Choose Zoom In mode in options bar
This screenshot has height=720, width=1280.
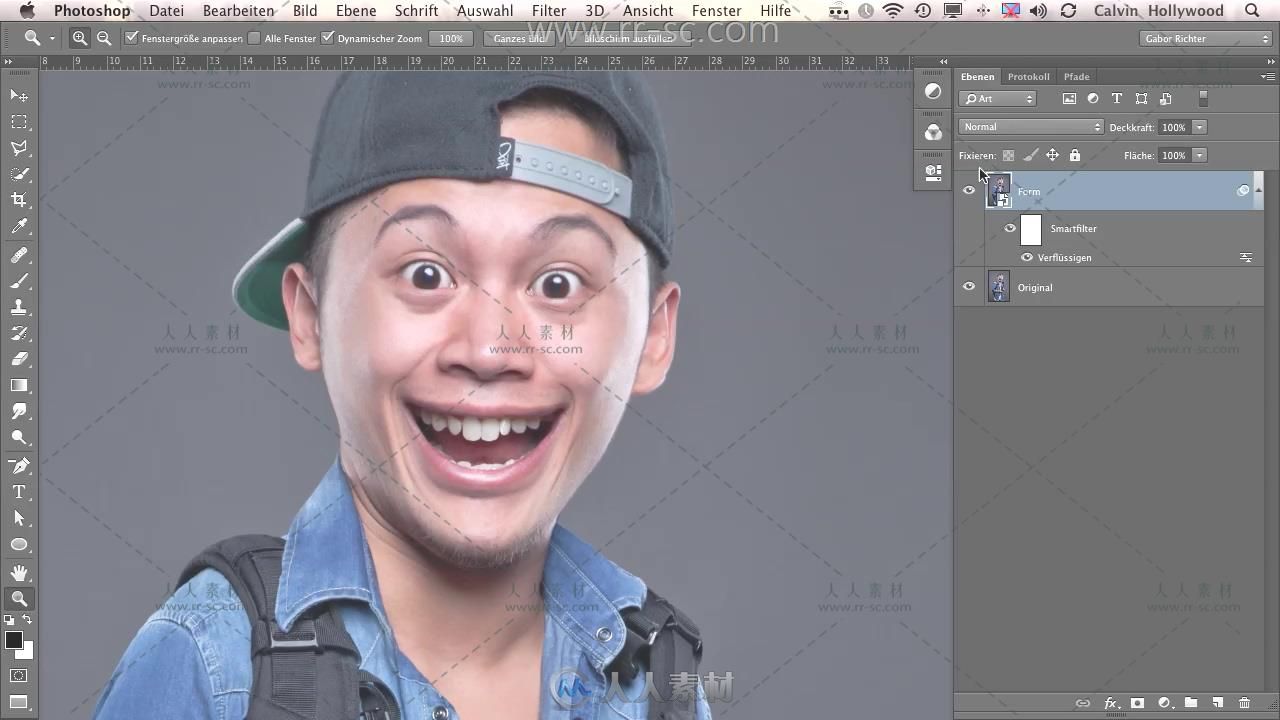click(80, 38)
